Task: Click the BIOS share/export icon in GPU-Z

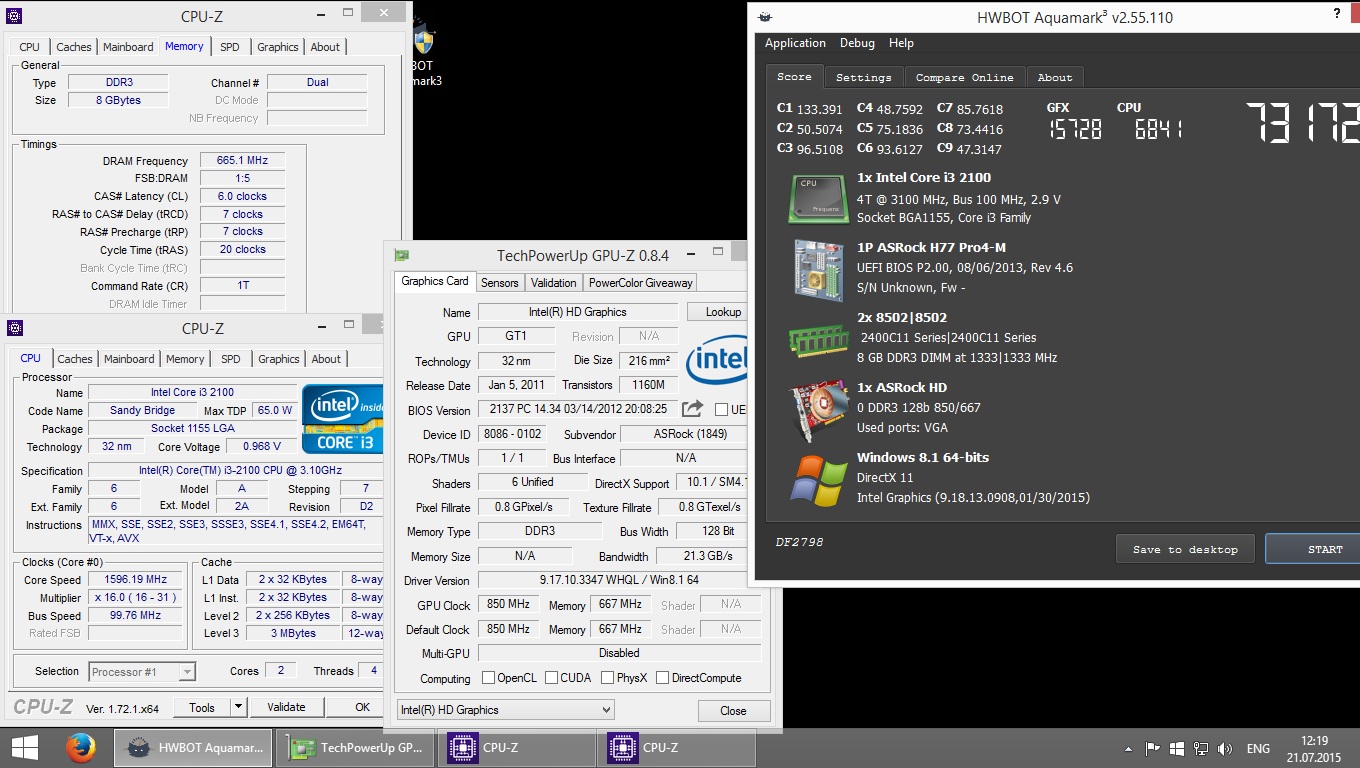Action: tap(692, 409)
